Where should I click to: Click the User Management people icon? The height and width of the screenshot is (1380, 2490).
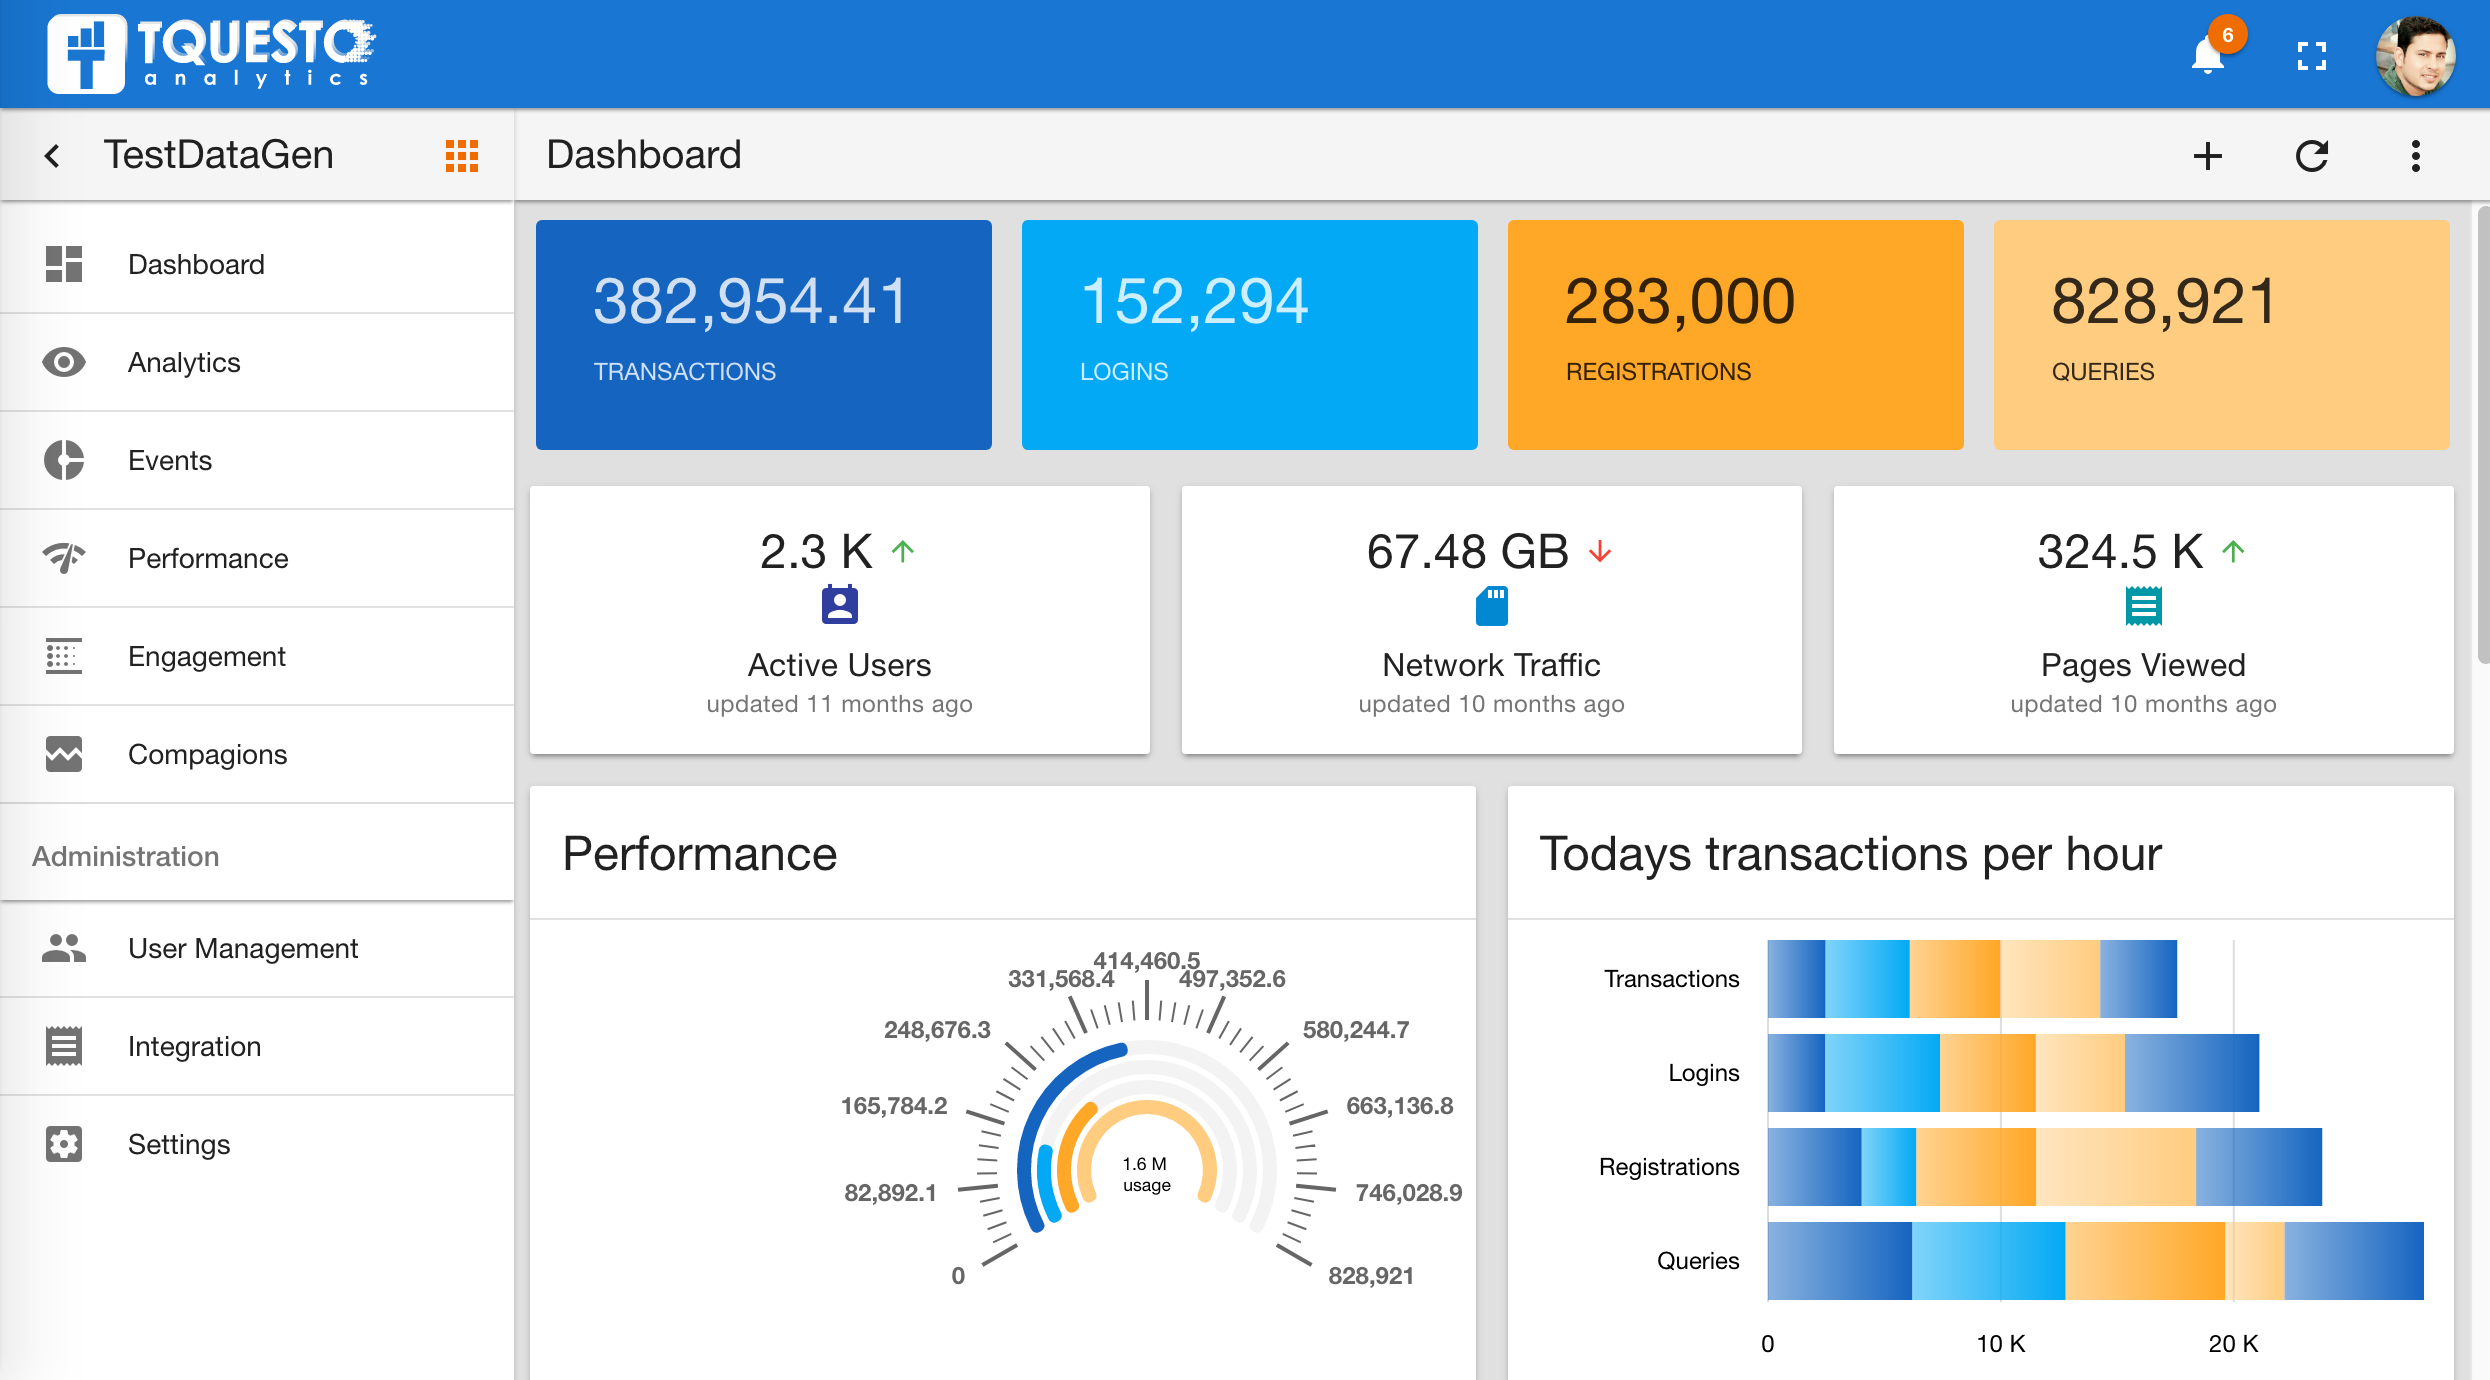pyautogui.click(x=64, y=947)
